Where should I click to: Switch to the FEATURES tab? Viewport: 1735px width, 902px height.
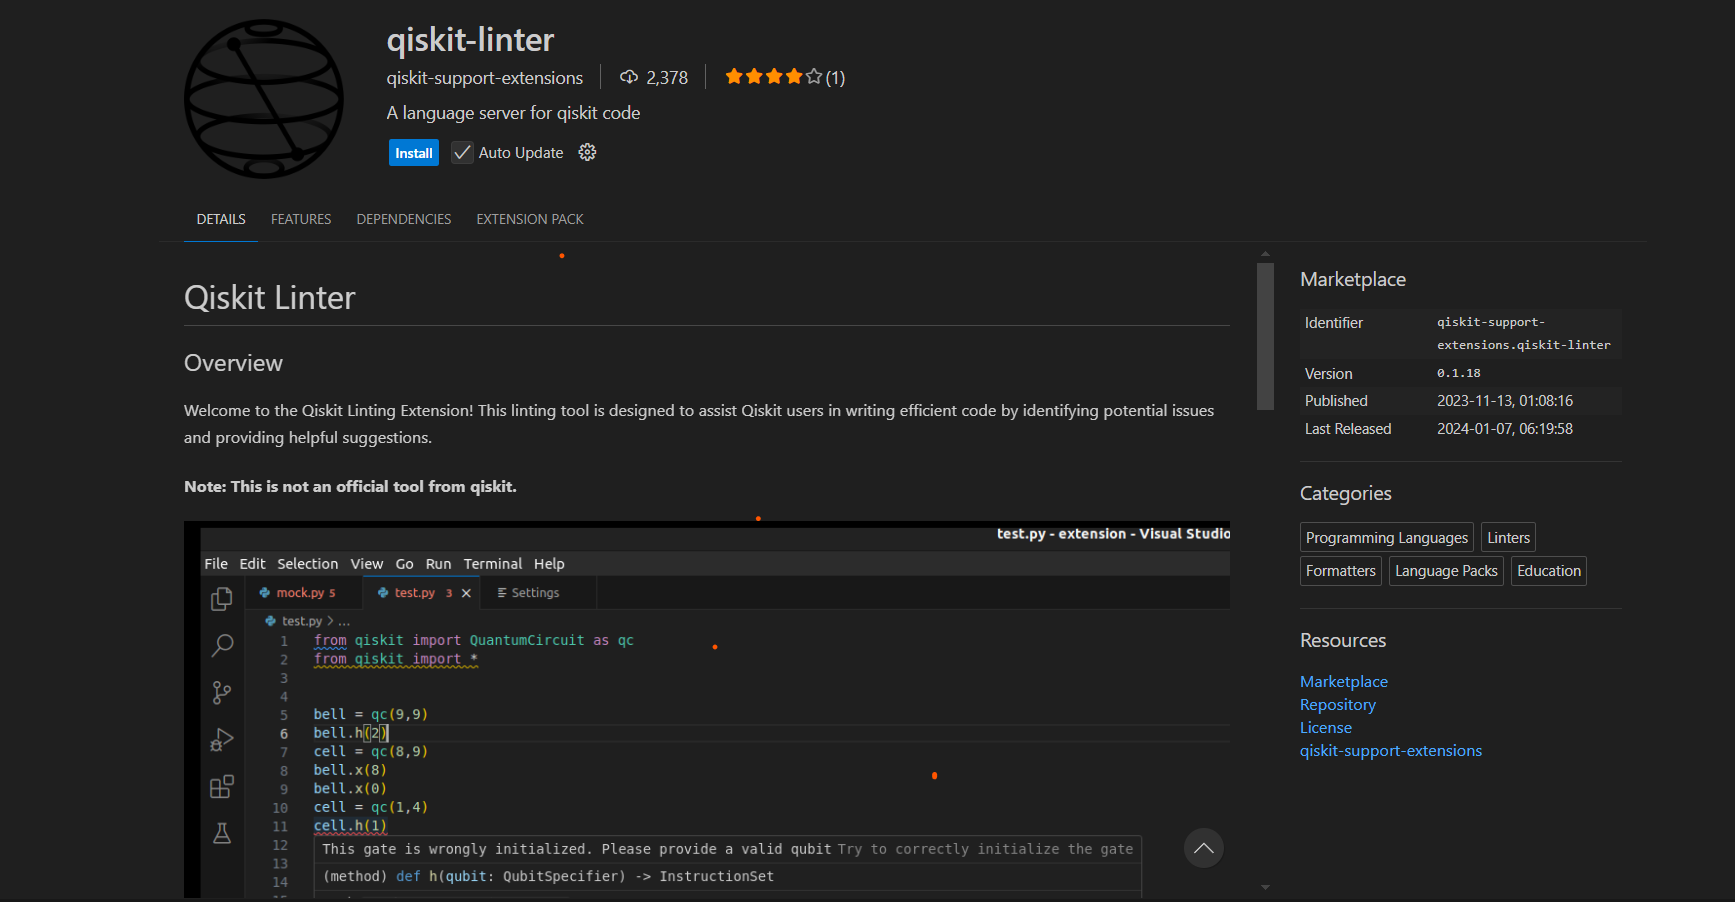tap(301, 219)
